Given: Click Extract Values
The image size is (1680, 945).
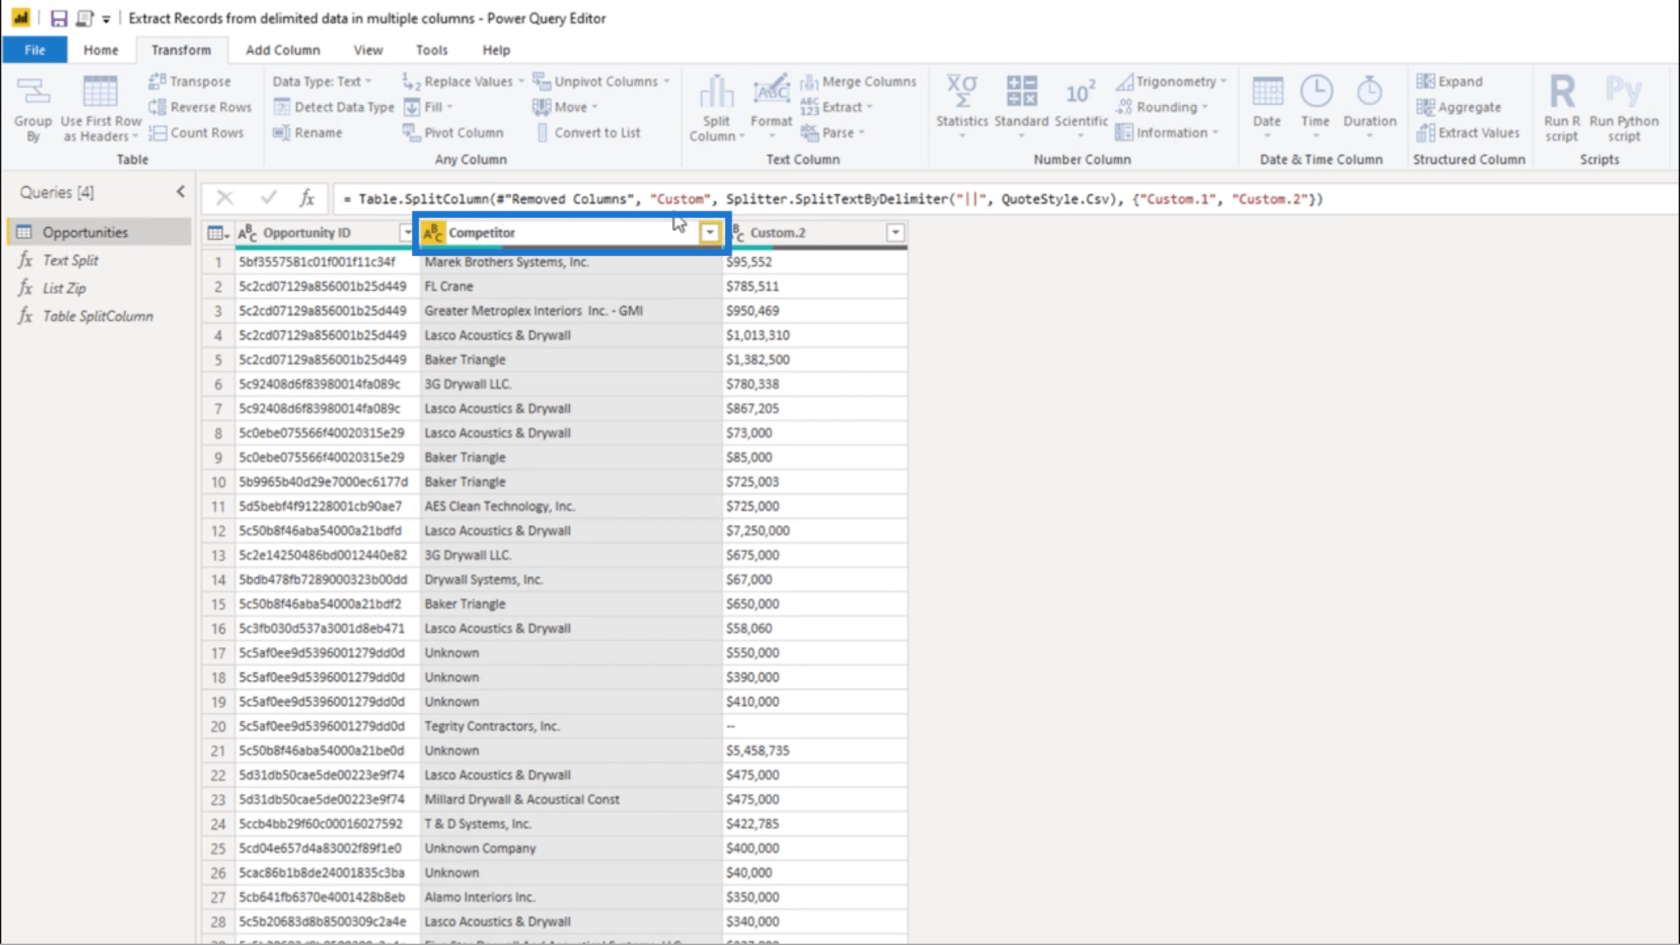Looking at the screenshot, I should pos(1468,132).
